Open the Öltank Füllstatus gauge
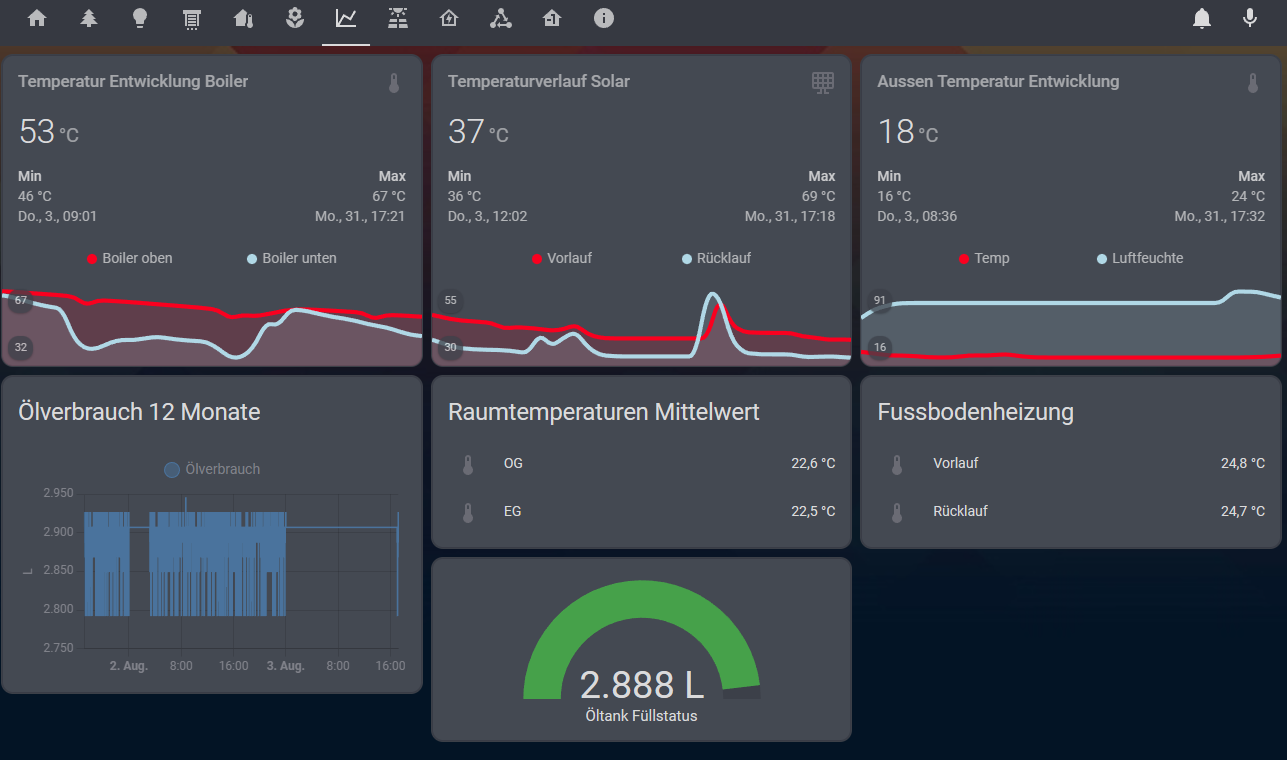The height and width of the screenshot is (760, 1287). click(641, 650)
